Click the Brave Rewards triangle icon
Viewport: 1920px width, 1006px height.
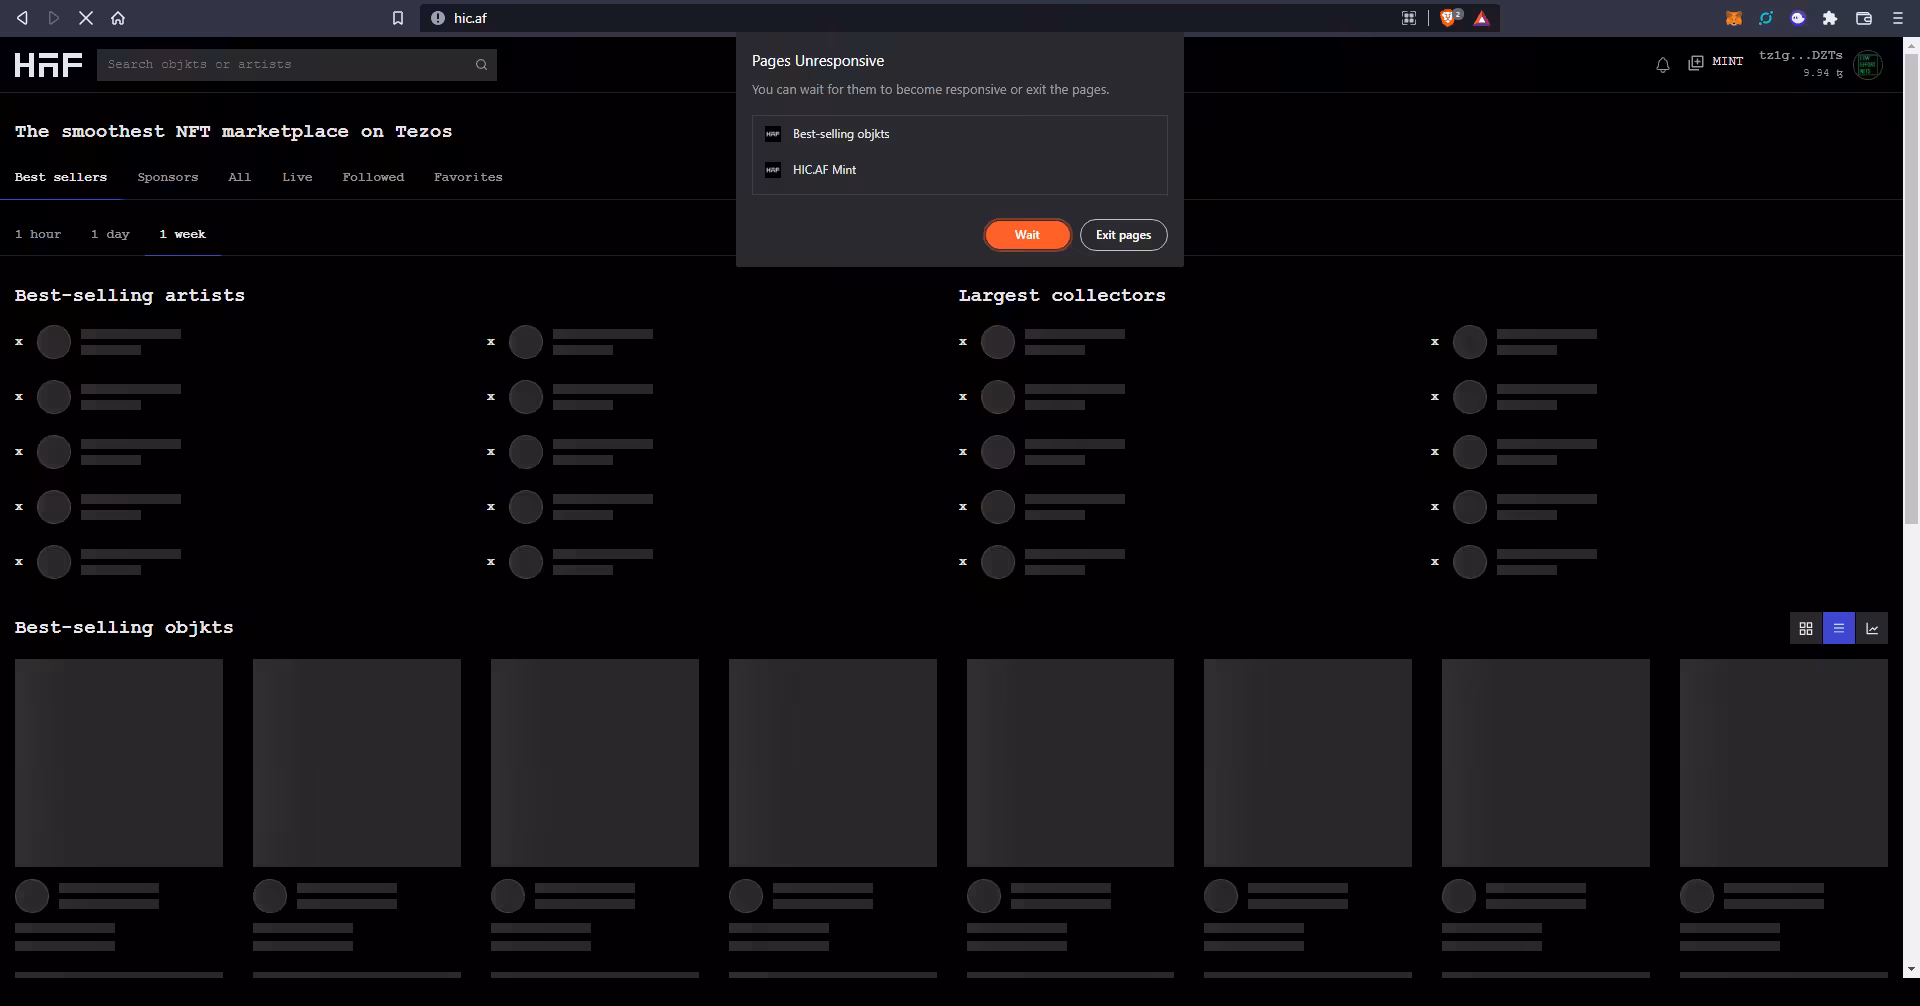pyautogui.click(x=1482, y=18)
